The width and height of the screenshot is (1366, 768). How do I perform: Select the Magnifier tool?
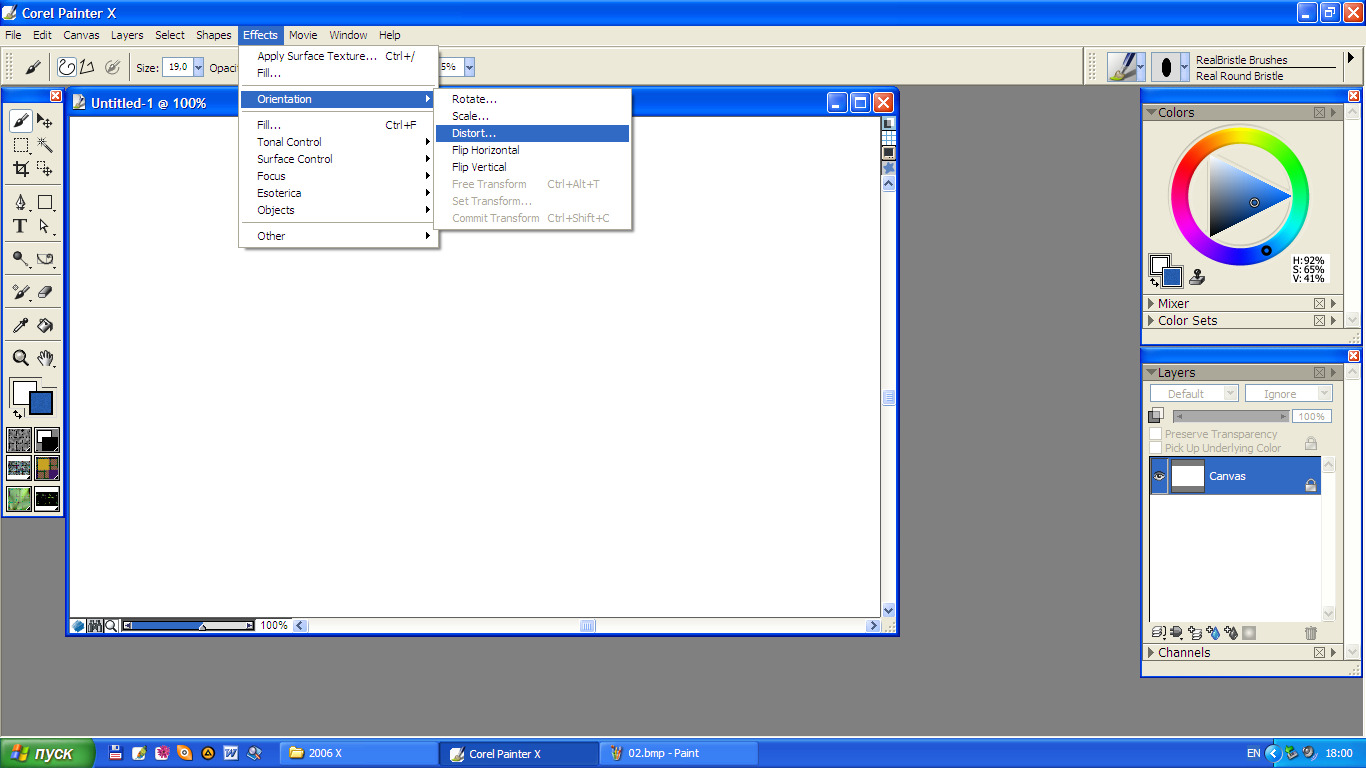[20, 358]
